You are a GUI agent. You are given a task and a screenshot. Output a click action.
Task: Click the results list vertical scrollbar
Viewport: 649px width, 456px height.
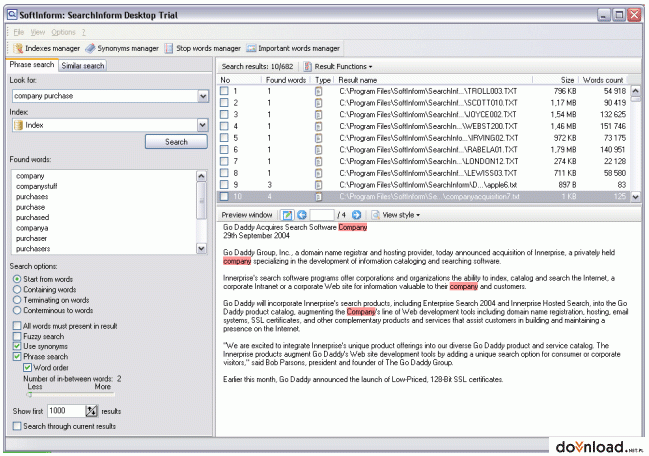point(635,144)
